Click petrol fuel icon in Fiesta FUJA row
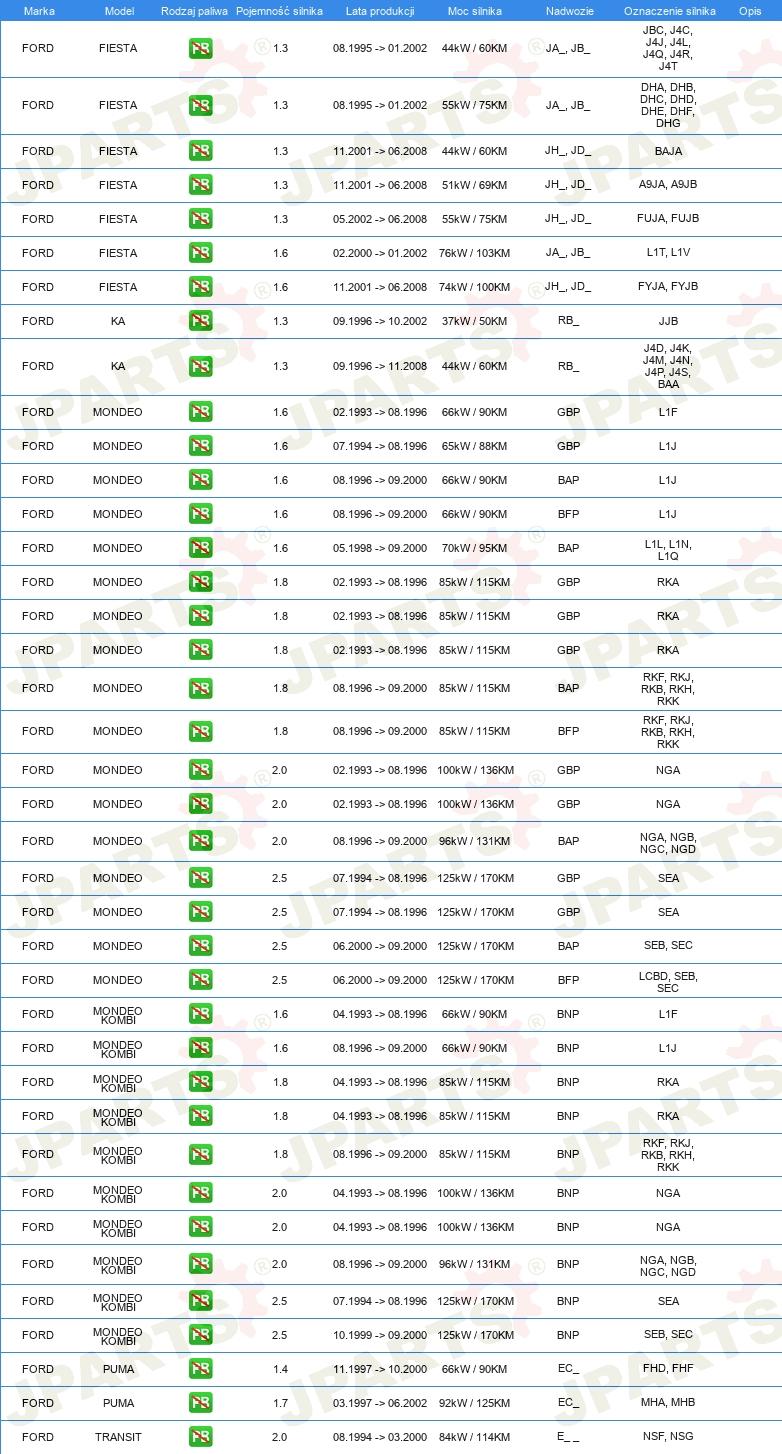The height and width of the screenshot is (1454, 782). 200,219
